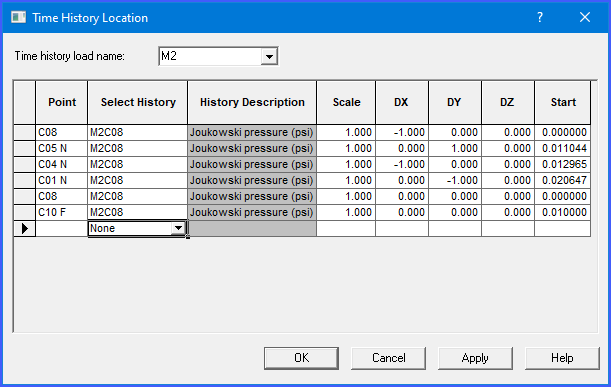
Task: Click the M2 load name combo box
Action: (218, 57)
